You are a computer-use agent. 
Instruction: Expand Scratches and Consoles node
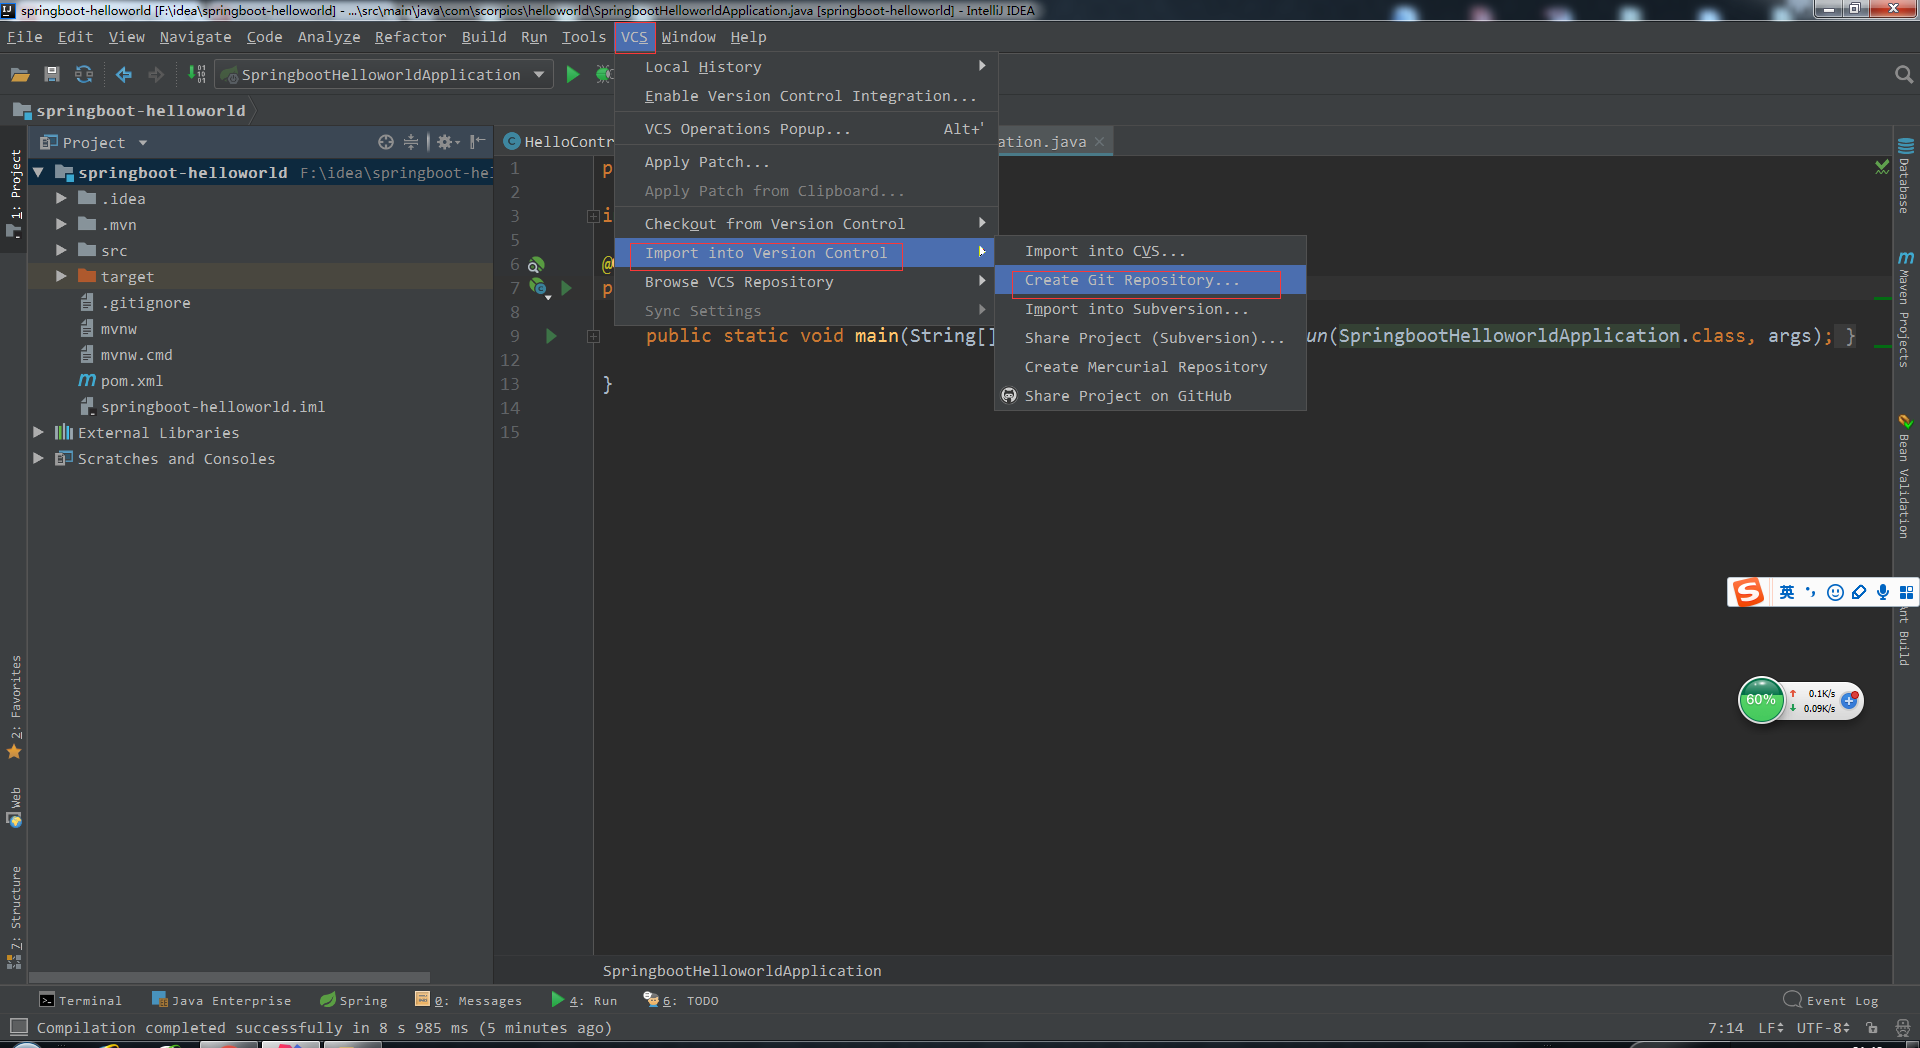tap(38, 459)
